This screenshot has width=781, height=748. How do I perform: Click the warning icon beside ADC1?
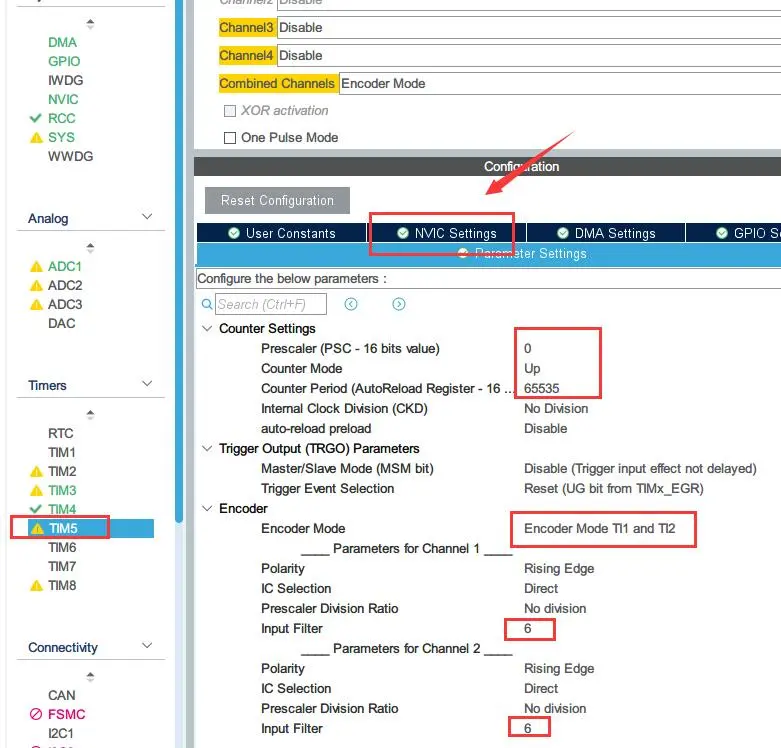coord(37,267)
